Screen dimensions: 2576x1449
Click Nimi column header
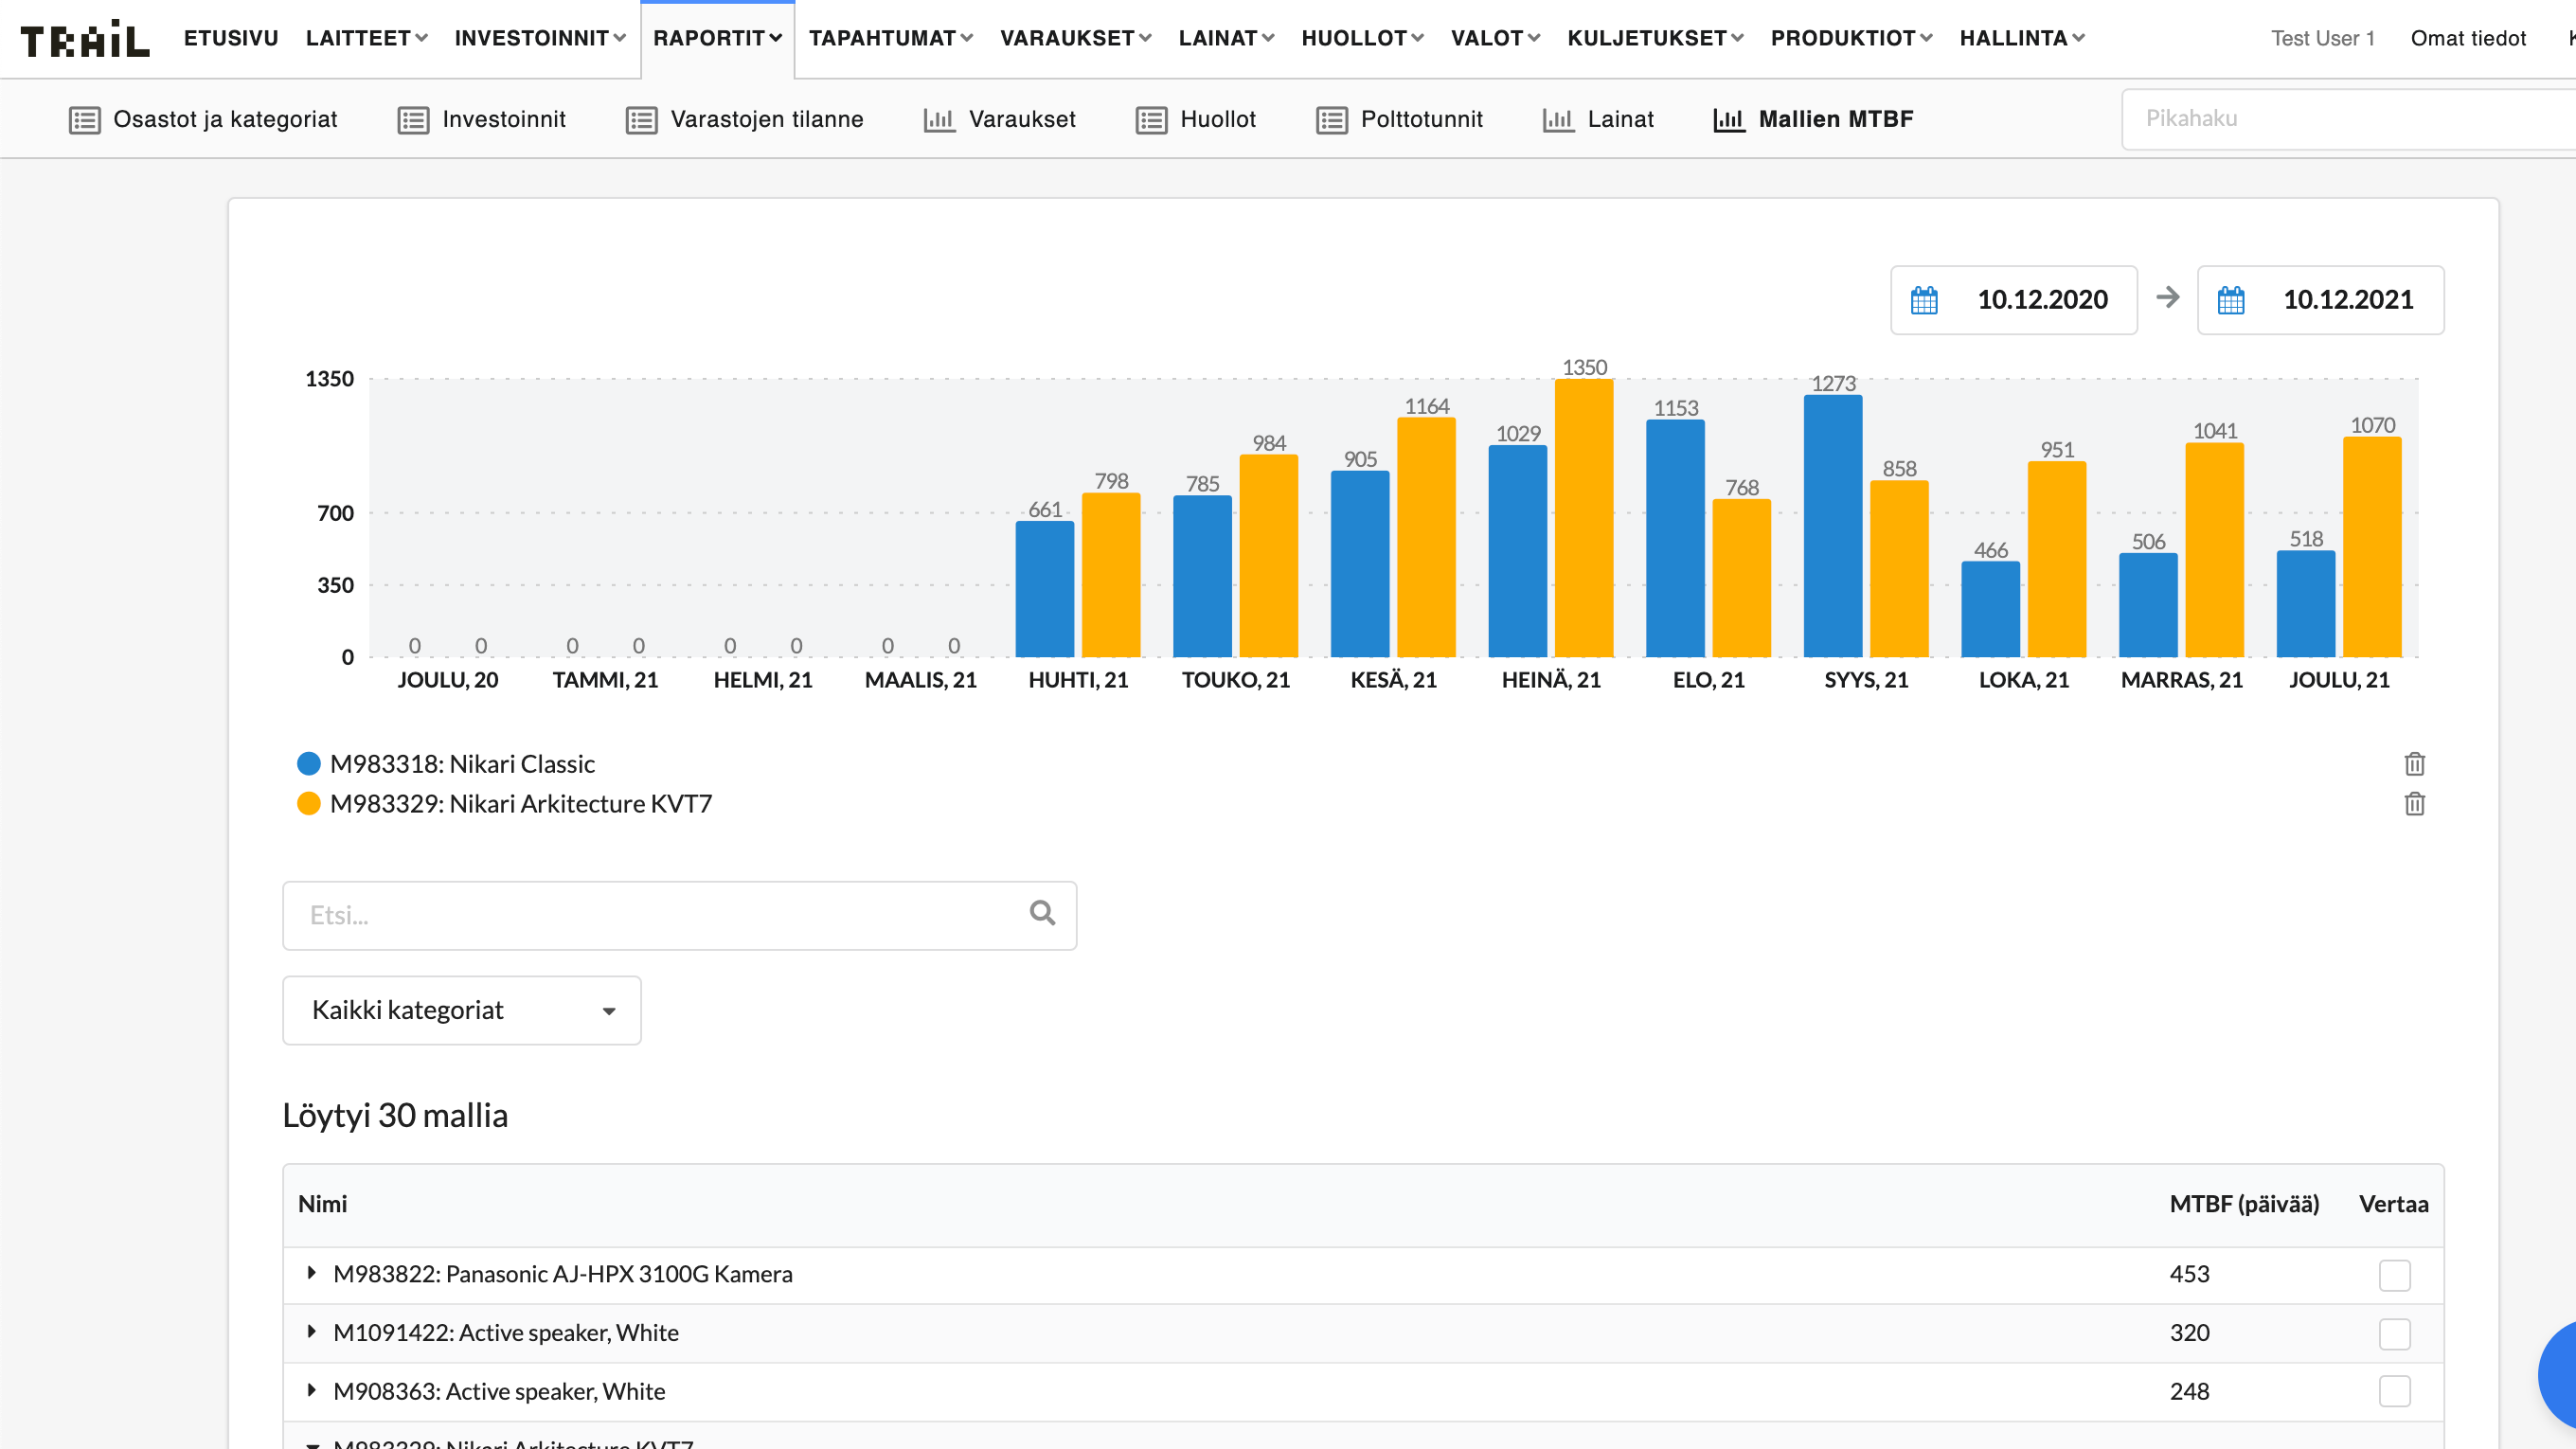click(322, 1204)
